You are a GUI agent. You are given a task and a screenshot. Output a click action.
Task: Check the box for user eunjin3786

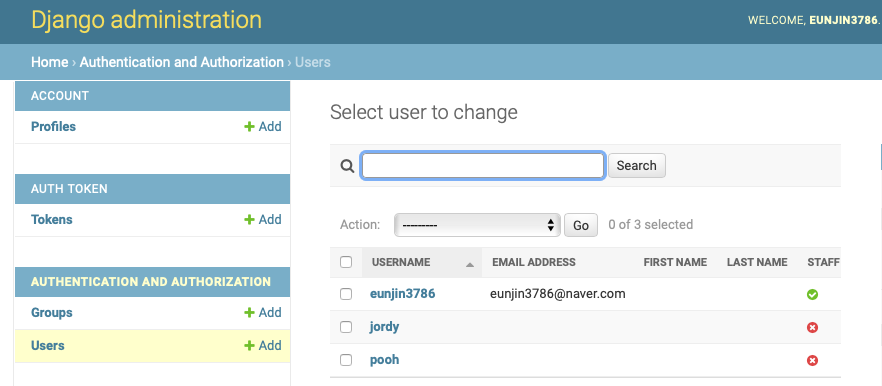click(346, 294)
